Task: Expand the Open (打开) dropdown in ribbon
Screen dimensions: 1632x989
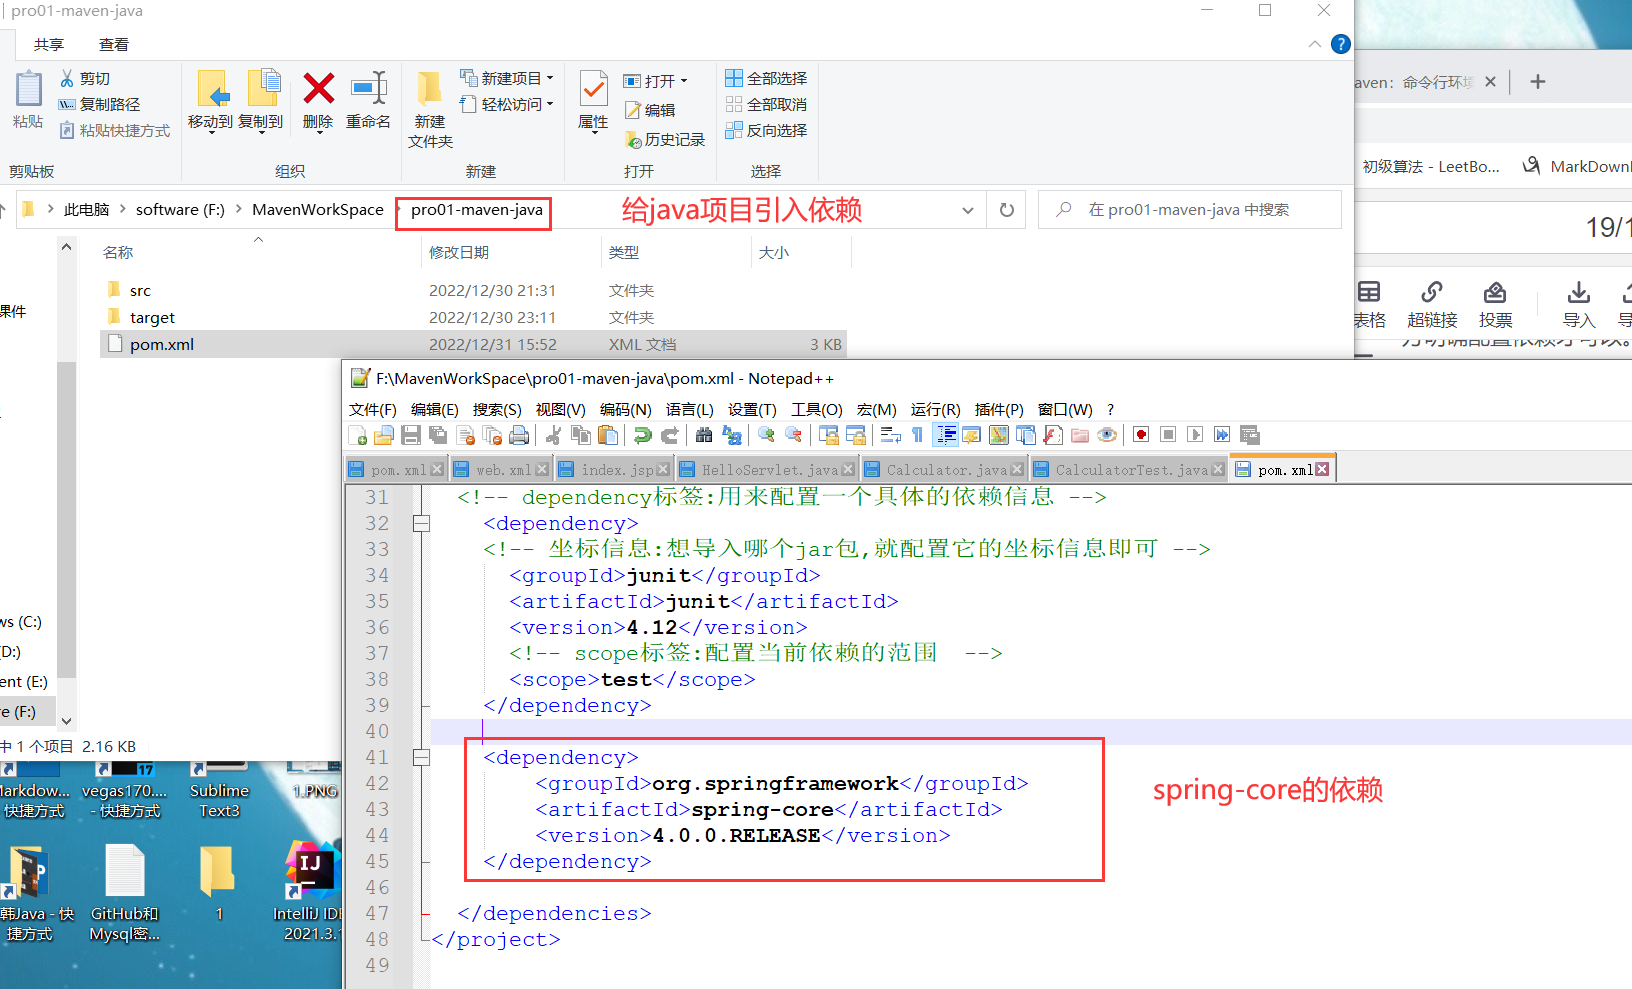Action: coord(684,81)
